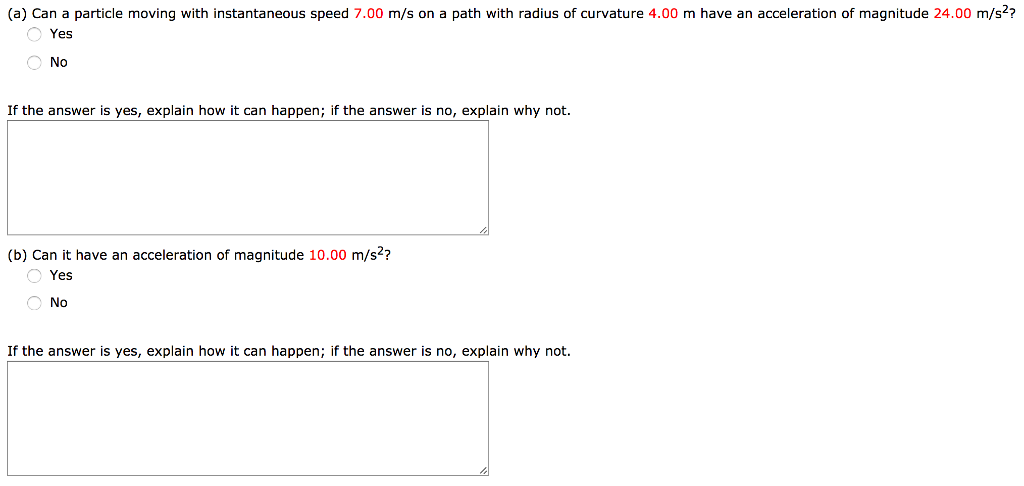The height and width of the screenshot is (486, 1024).
Task: Select the Yes radio button for part (a)
Action: click(35, 34)
